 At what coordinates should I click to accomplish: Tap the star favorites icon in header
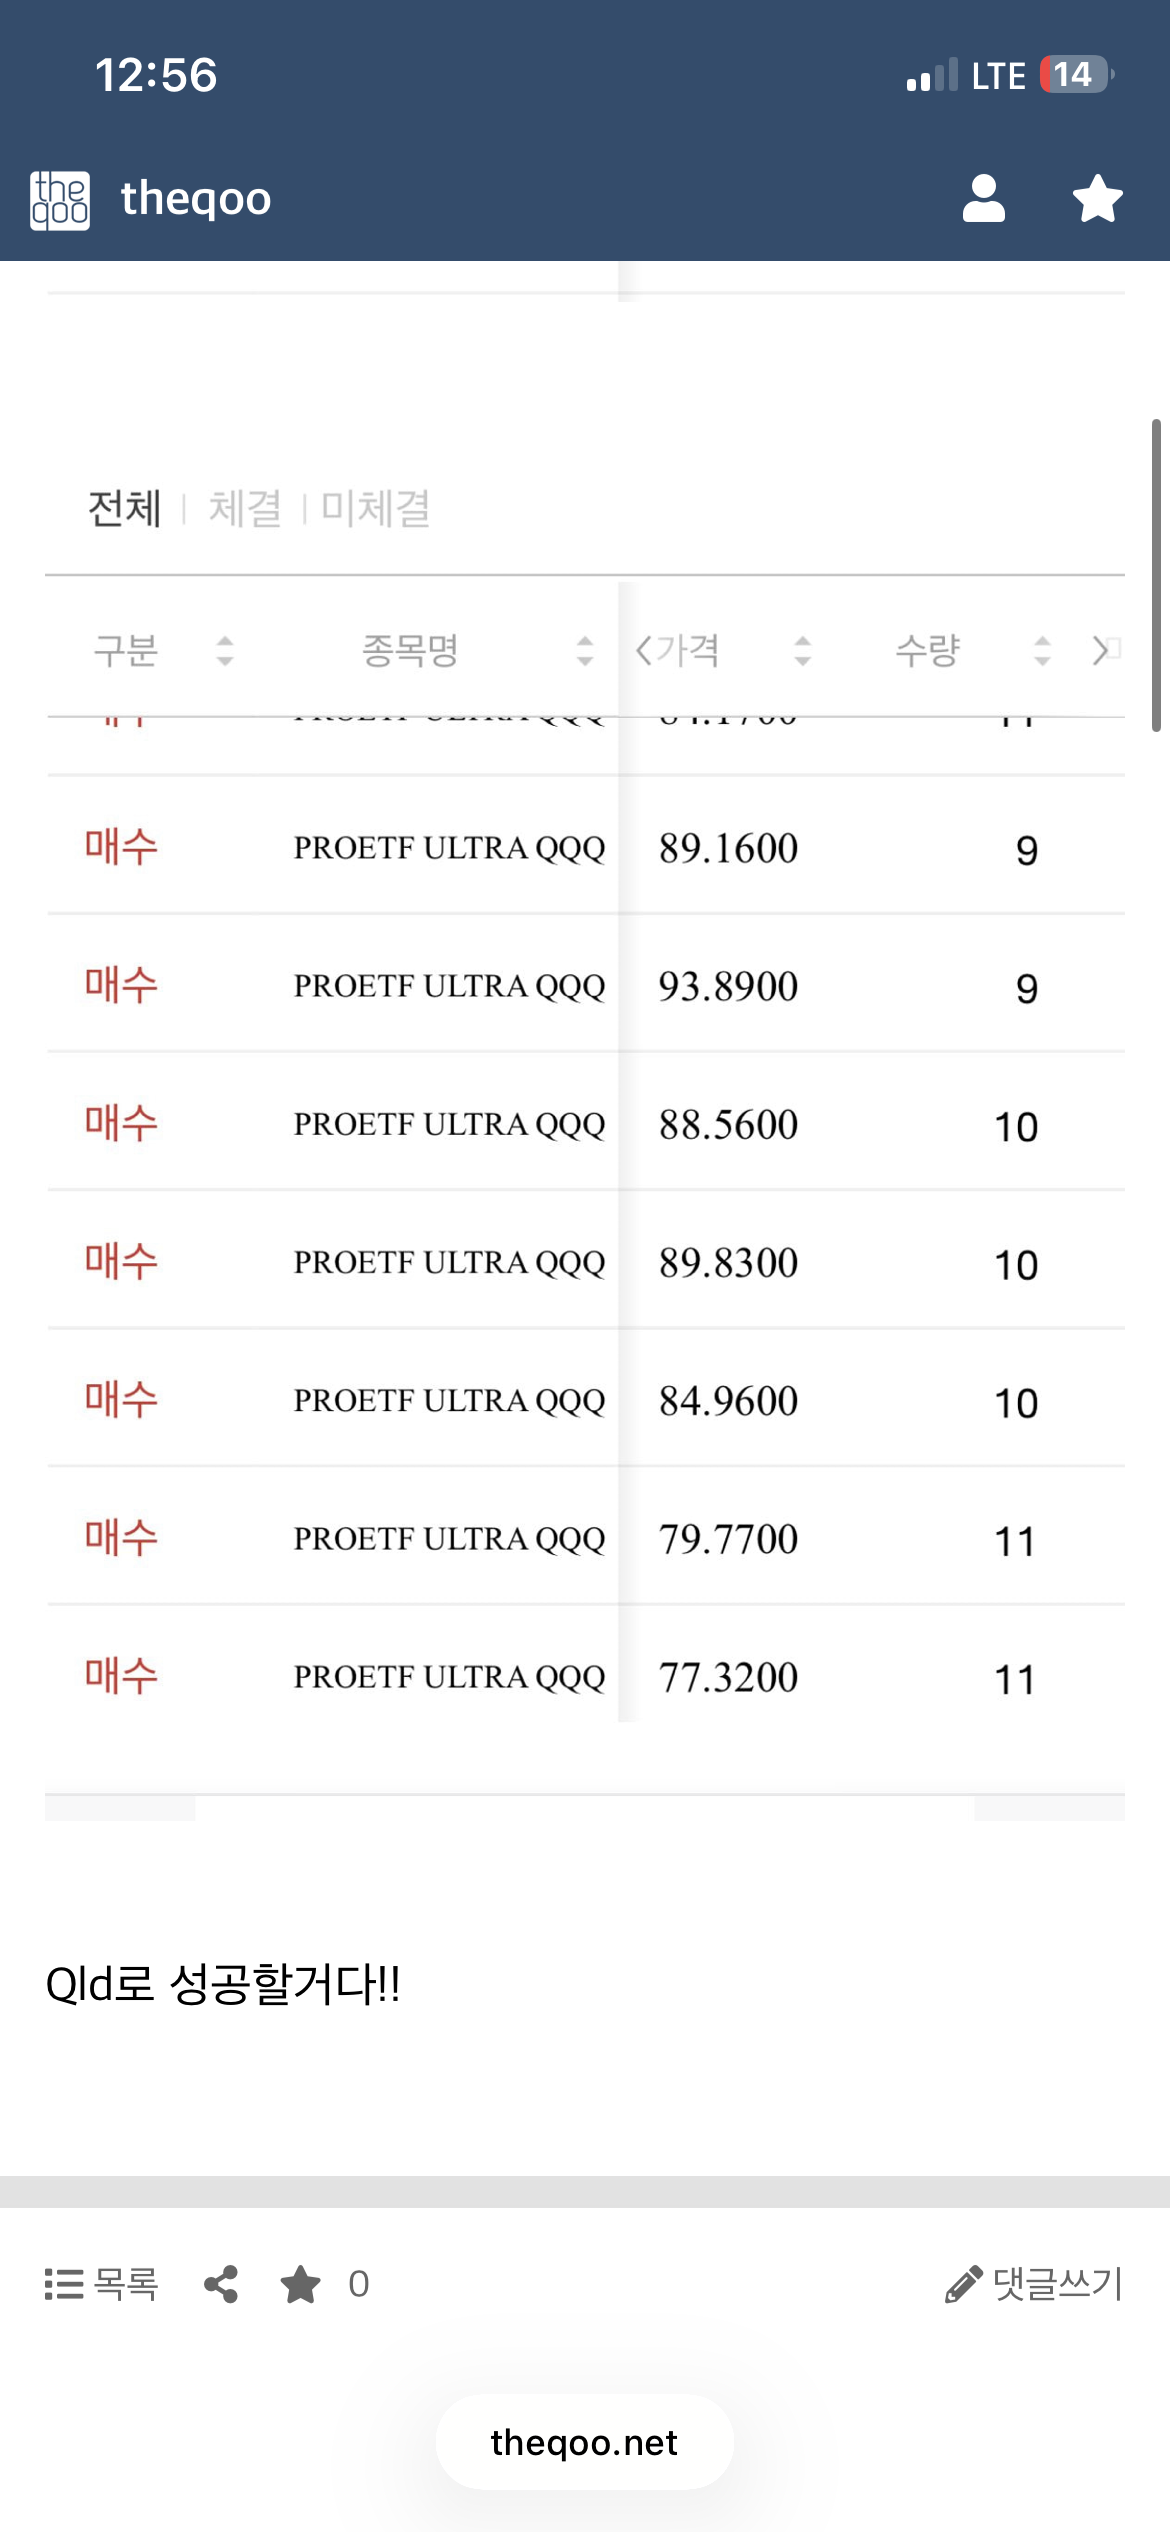pyautogui.click(x=1097, y=198)
